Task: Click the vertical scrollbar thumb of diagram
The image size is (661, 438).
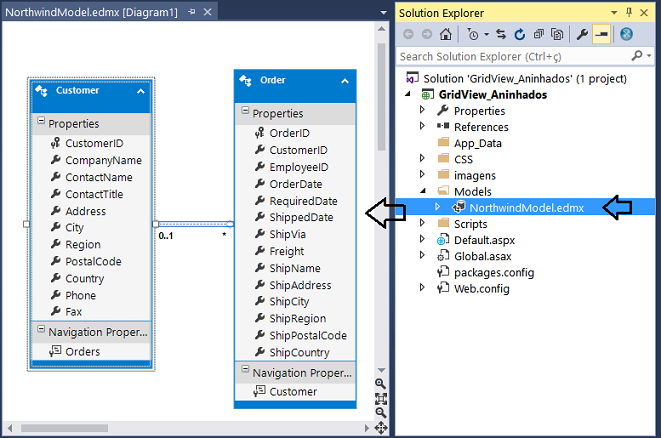Action: click(382, 97)
